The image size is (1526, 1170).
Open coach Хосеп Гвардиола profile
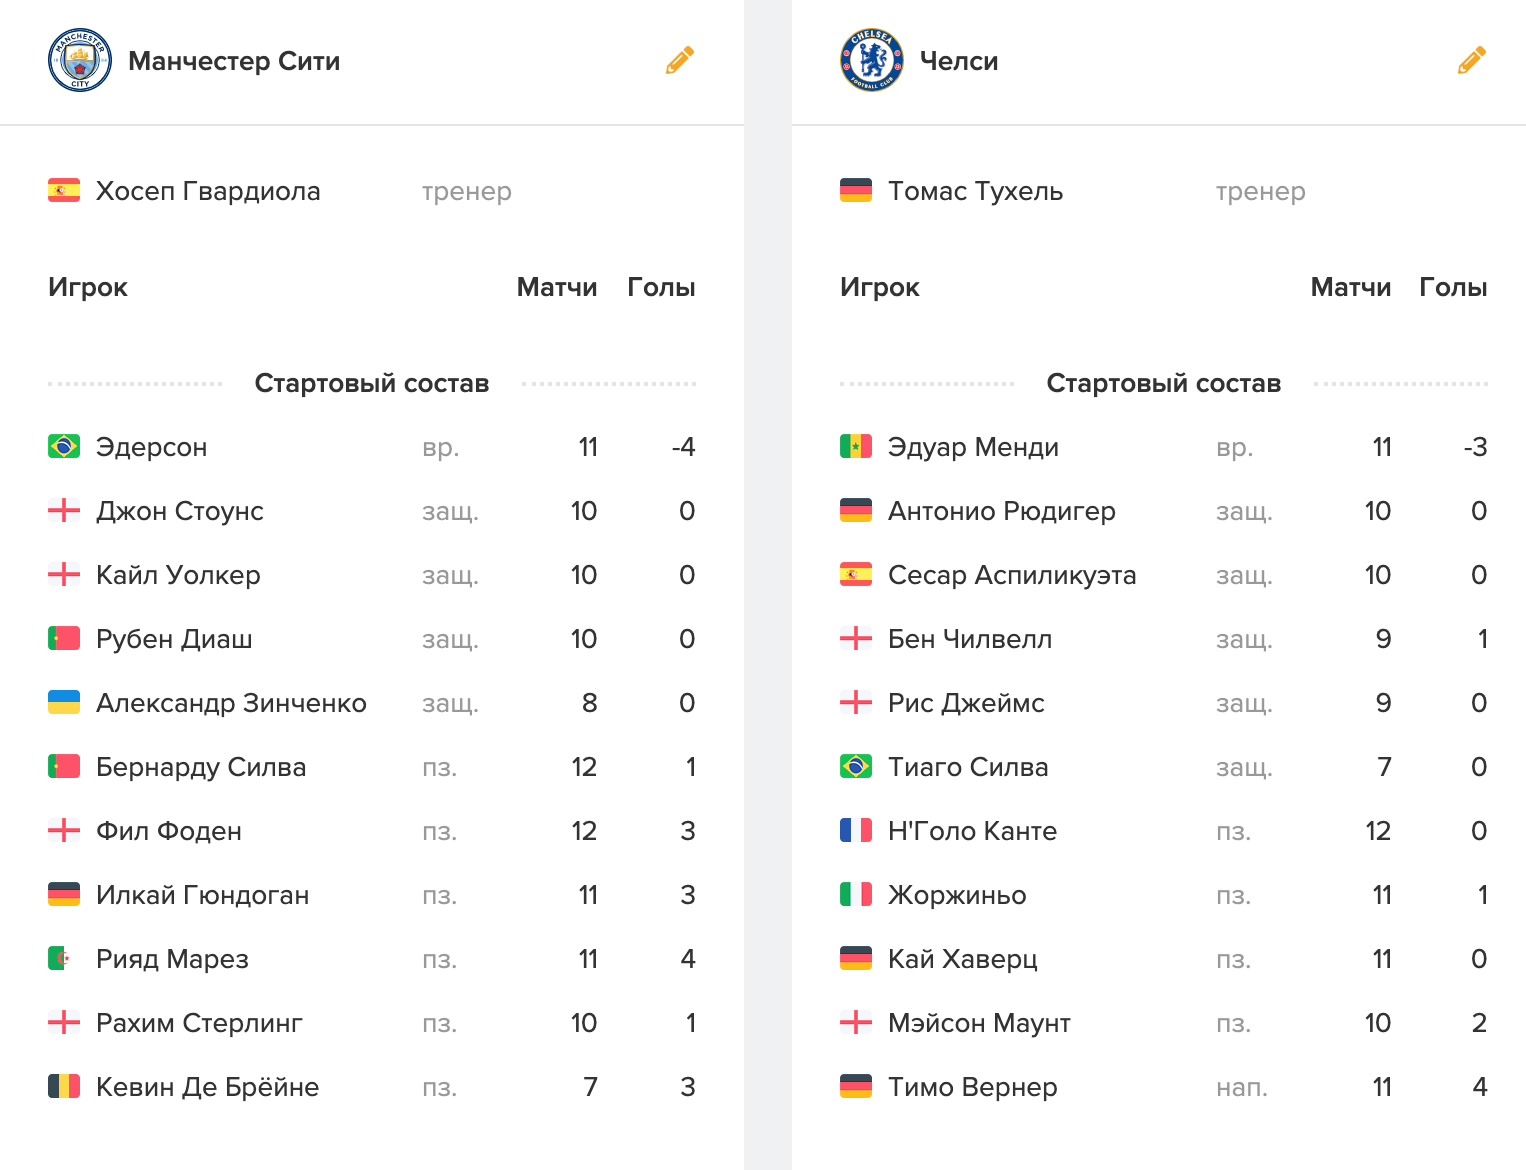pos(208,191)
